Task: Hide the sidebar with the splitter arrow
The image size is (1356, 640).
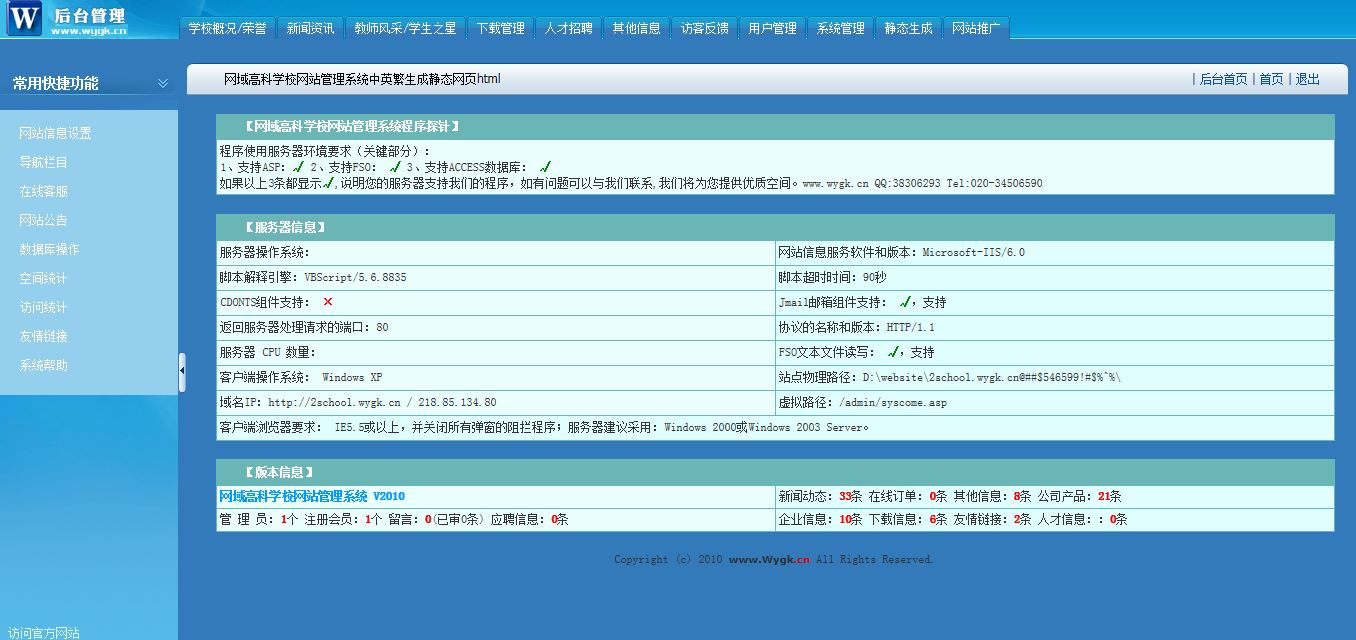Action: point(182,372)
